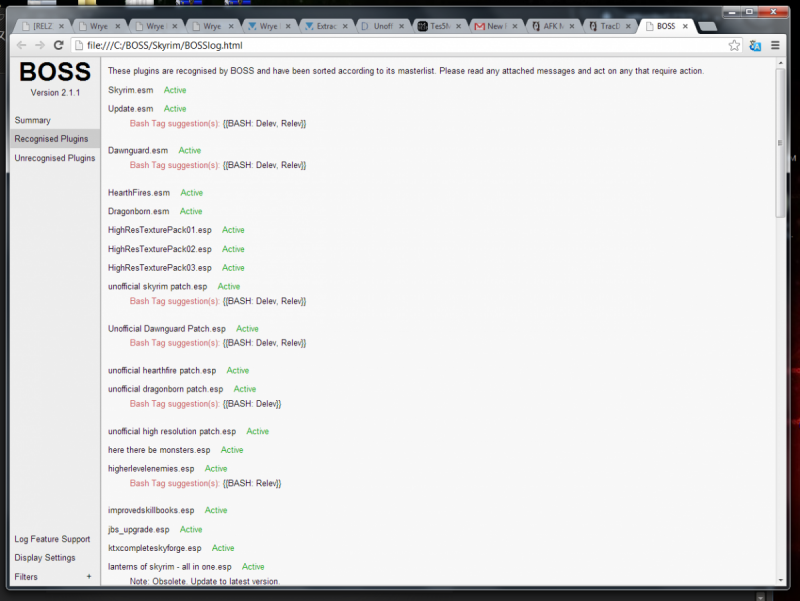This screenshot has height=601, width=800.
Task: Click the here there be monsters.esp entry
Action: coord(159,450)
